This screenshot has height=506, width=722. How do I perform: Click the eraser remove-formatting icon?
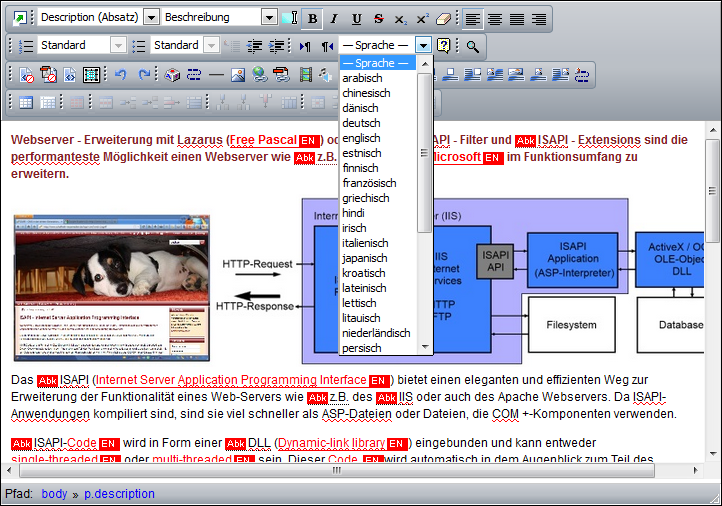[x=443, y=18]
